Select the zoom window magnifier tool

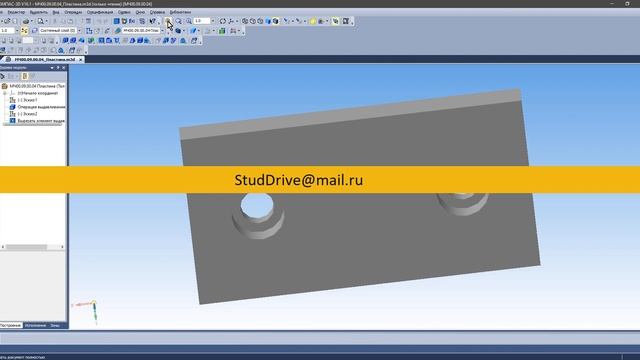click(178, 21)
